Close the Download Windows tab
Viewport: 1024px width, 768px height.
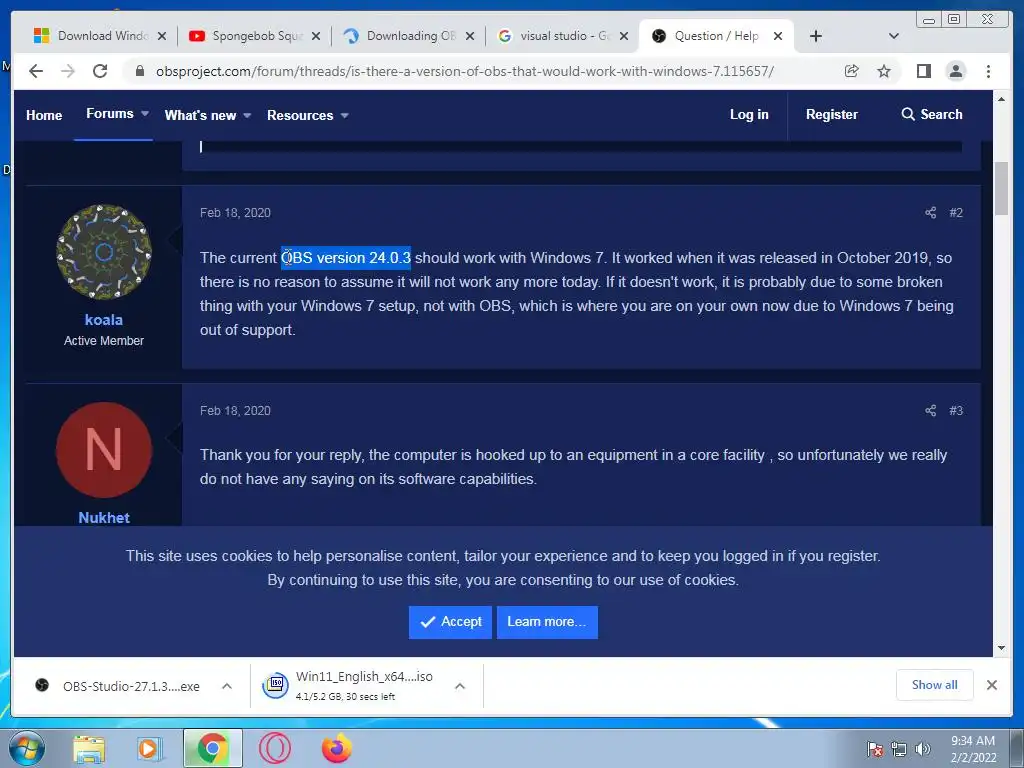point(162,36)
